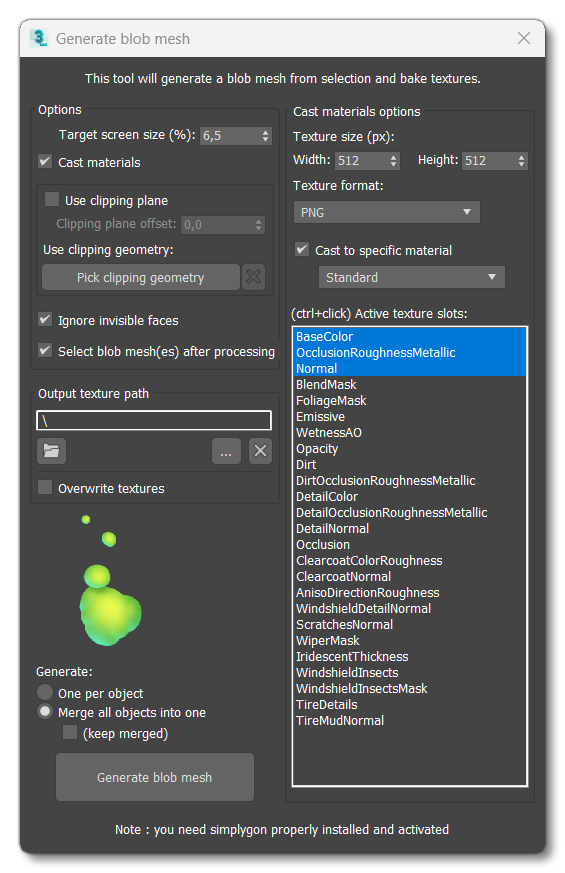
Task: Toggle Select blob mesh(es) after processing
Action: pyautogui.click(x=45, y=351)
